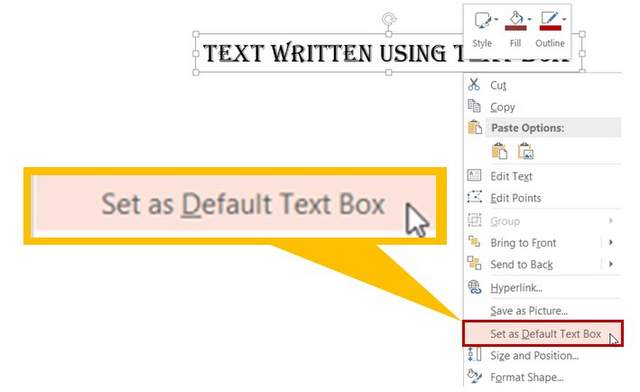640x392 pixels.
Task: Click the Outline label in the mini toolbar
Action: tap(550, 43)
